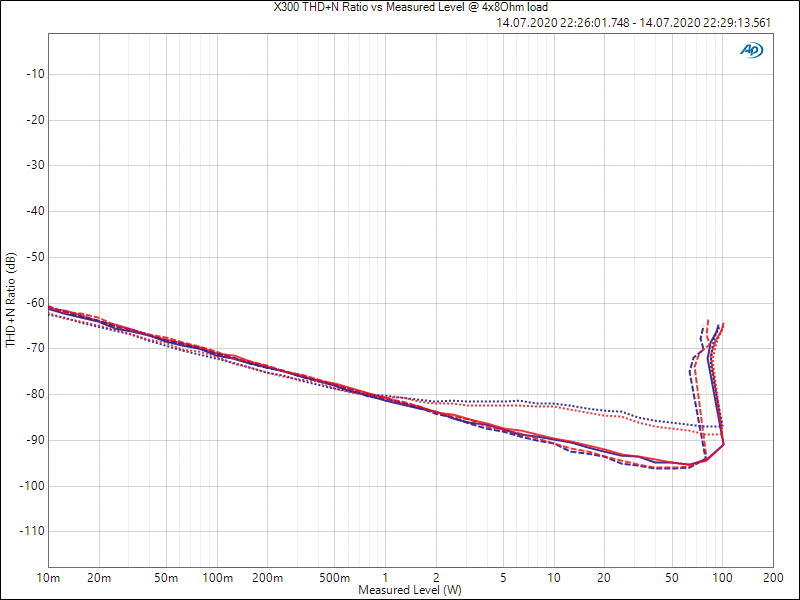Click the '20m' X-axis tick label
Viewport: 800px width, 600px height.
tap(99, 578)
